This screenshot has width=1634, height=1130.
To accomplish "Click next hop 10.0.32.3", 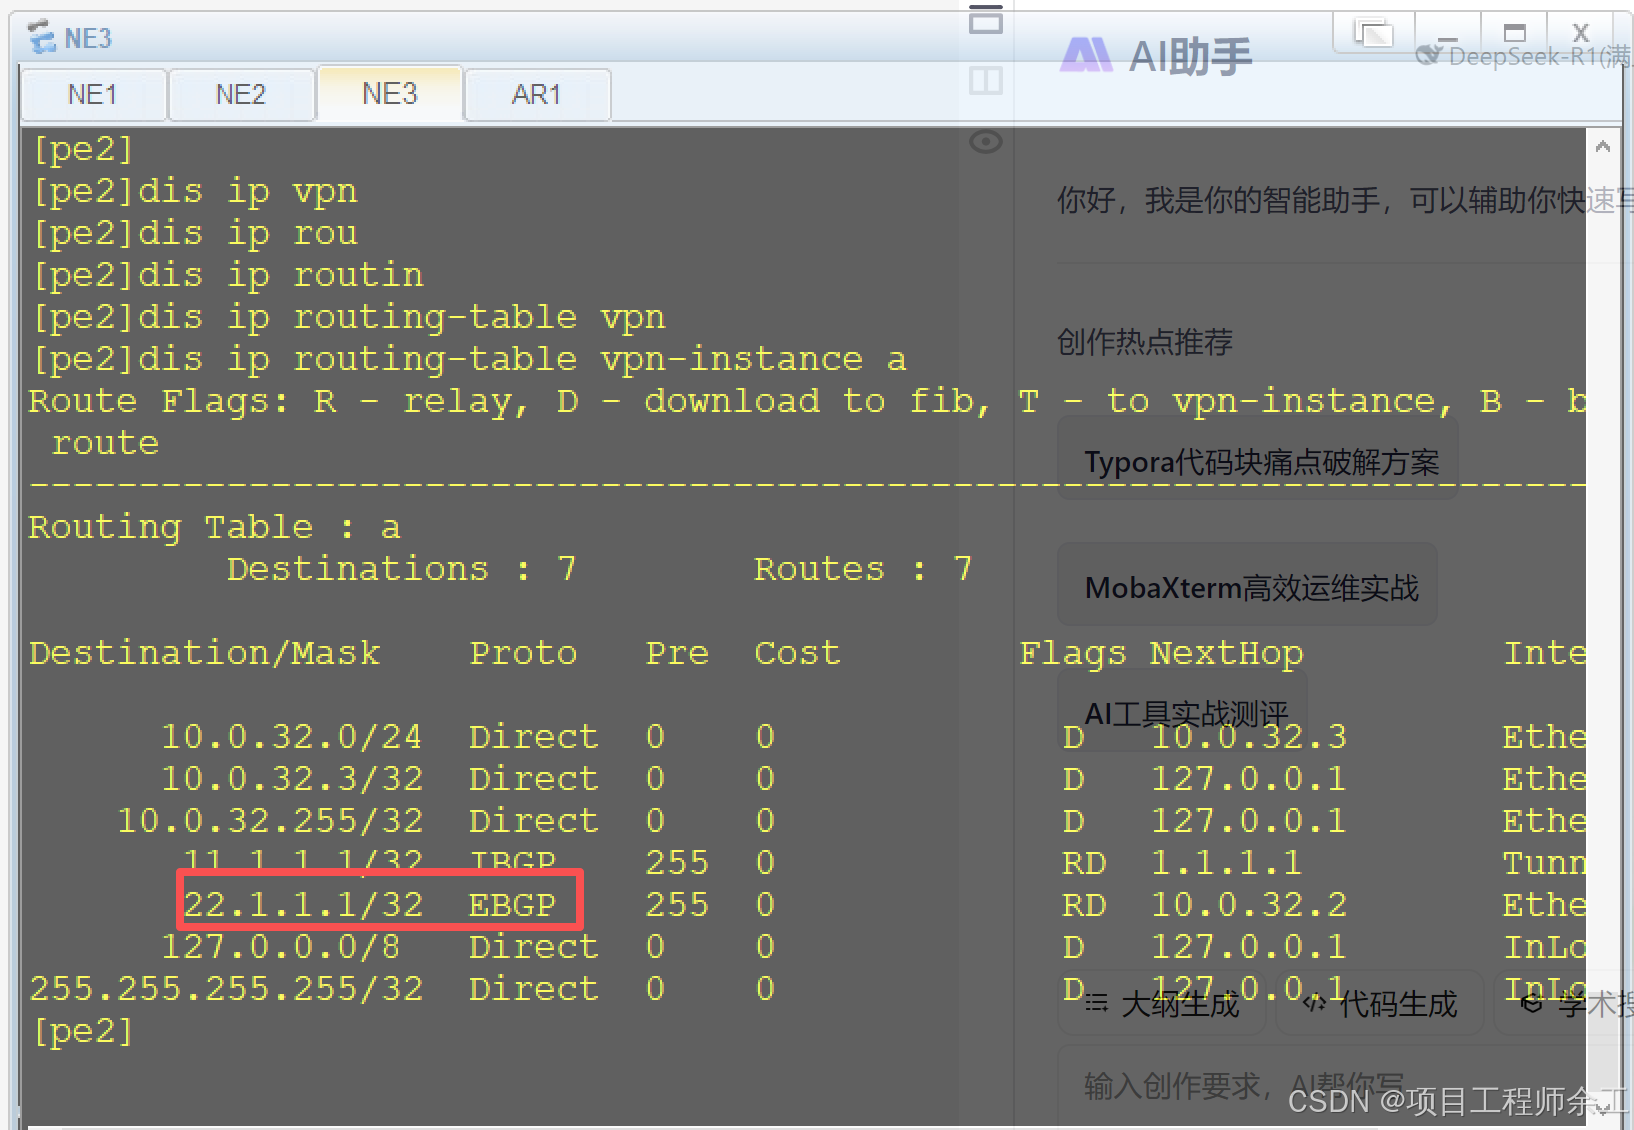I will click(1248, 737).
